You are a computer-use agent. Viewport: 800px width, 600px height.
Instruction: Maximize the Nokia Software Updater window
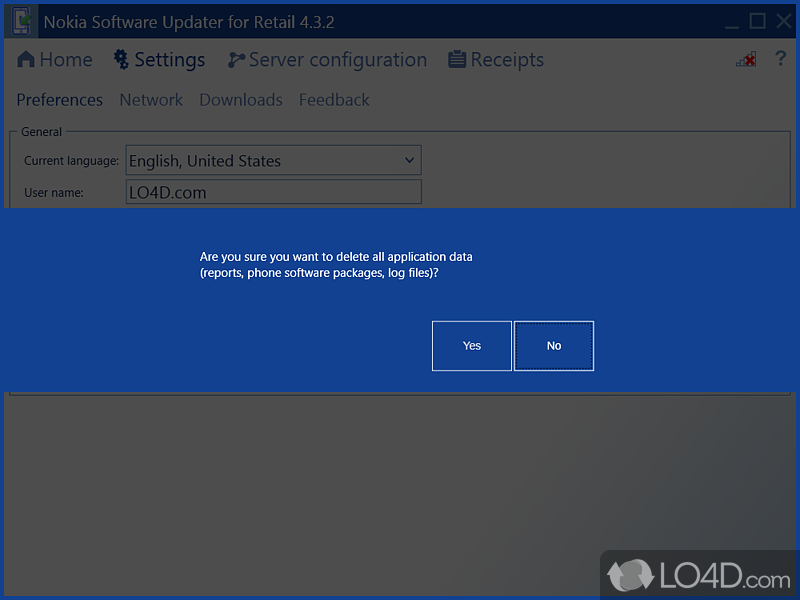click(757, 21)
